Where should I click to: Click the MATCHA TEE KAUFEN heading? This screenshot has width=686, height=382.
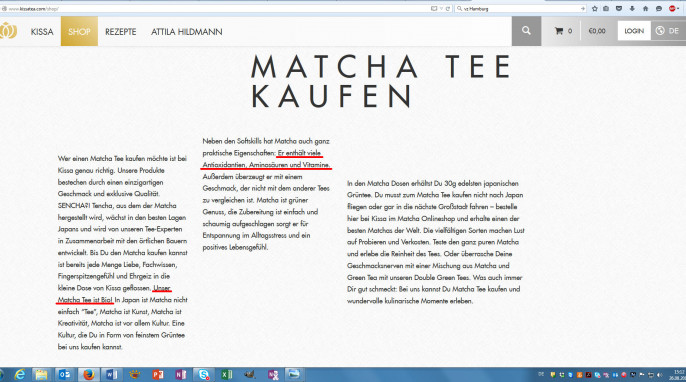[381, 81]
